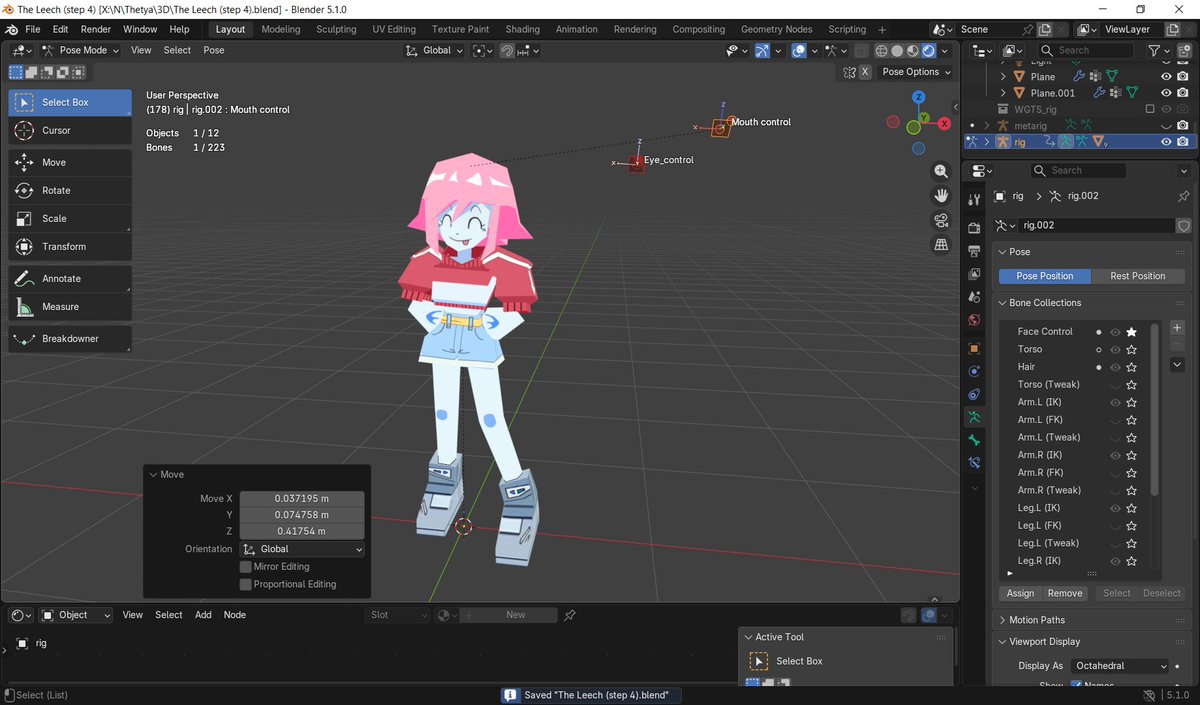Image resolution: width=1200 pixels, height=705 pixels.
Task: Open the Pose menu in viewport header
Action: coord(214,50)
